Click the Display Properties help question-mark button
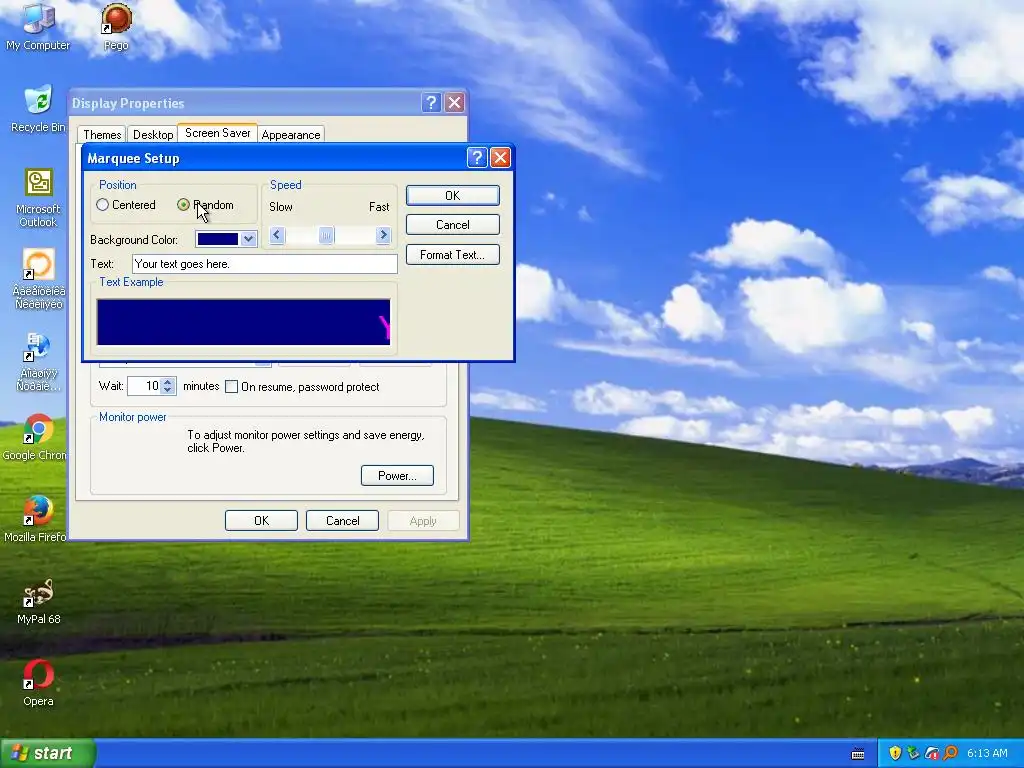The height and width of the screenshot is (768, 1024). coord(431,103)
